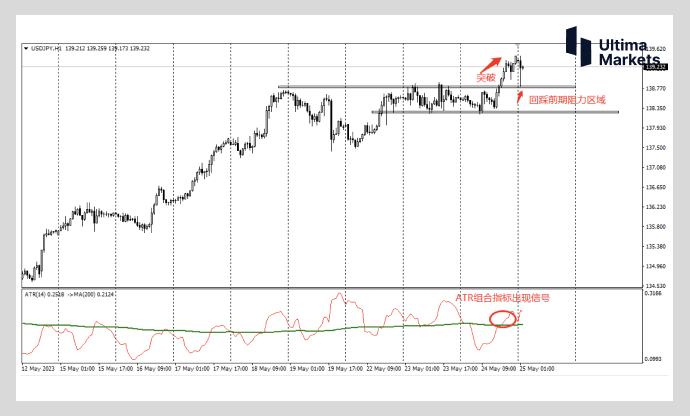The image size is (690, 416).
Task: Open the dropdown triangle beside USDJPY,H1
Action: click(x=26, y=48)
